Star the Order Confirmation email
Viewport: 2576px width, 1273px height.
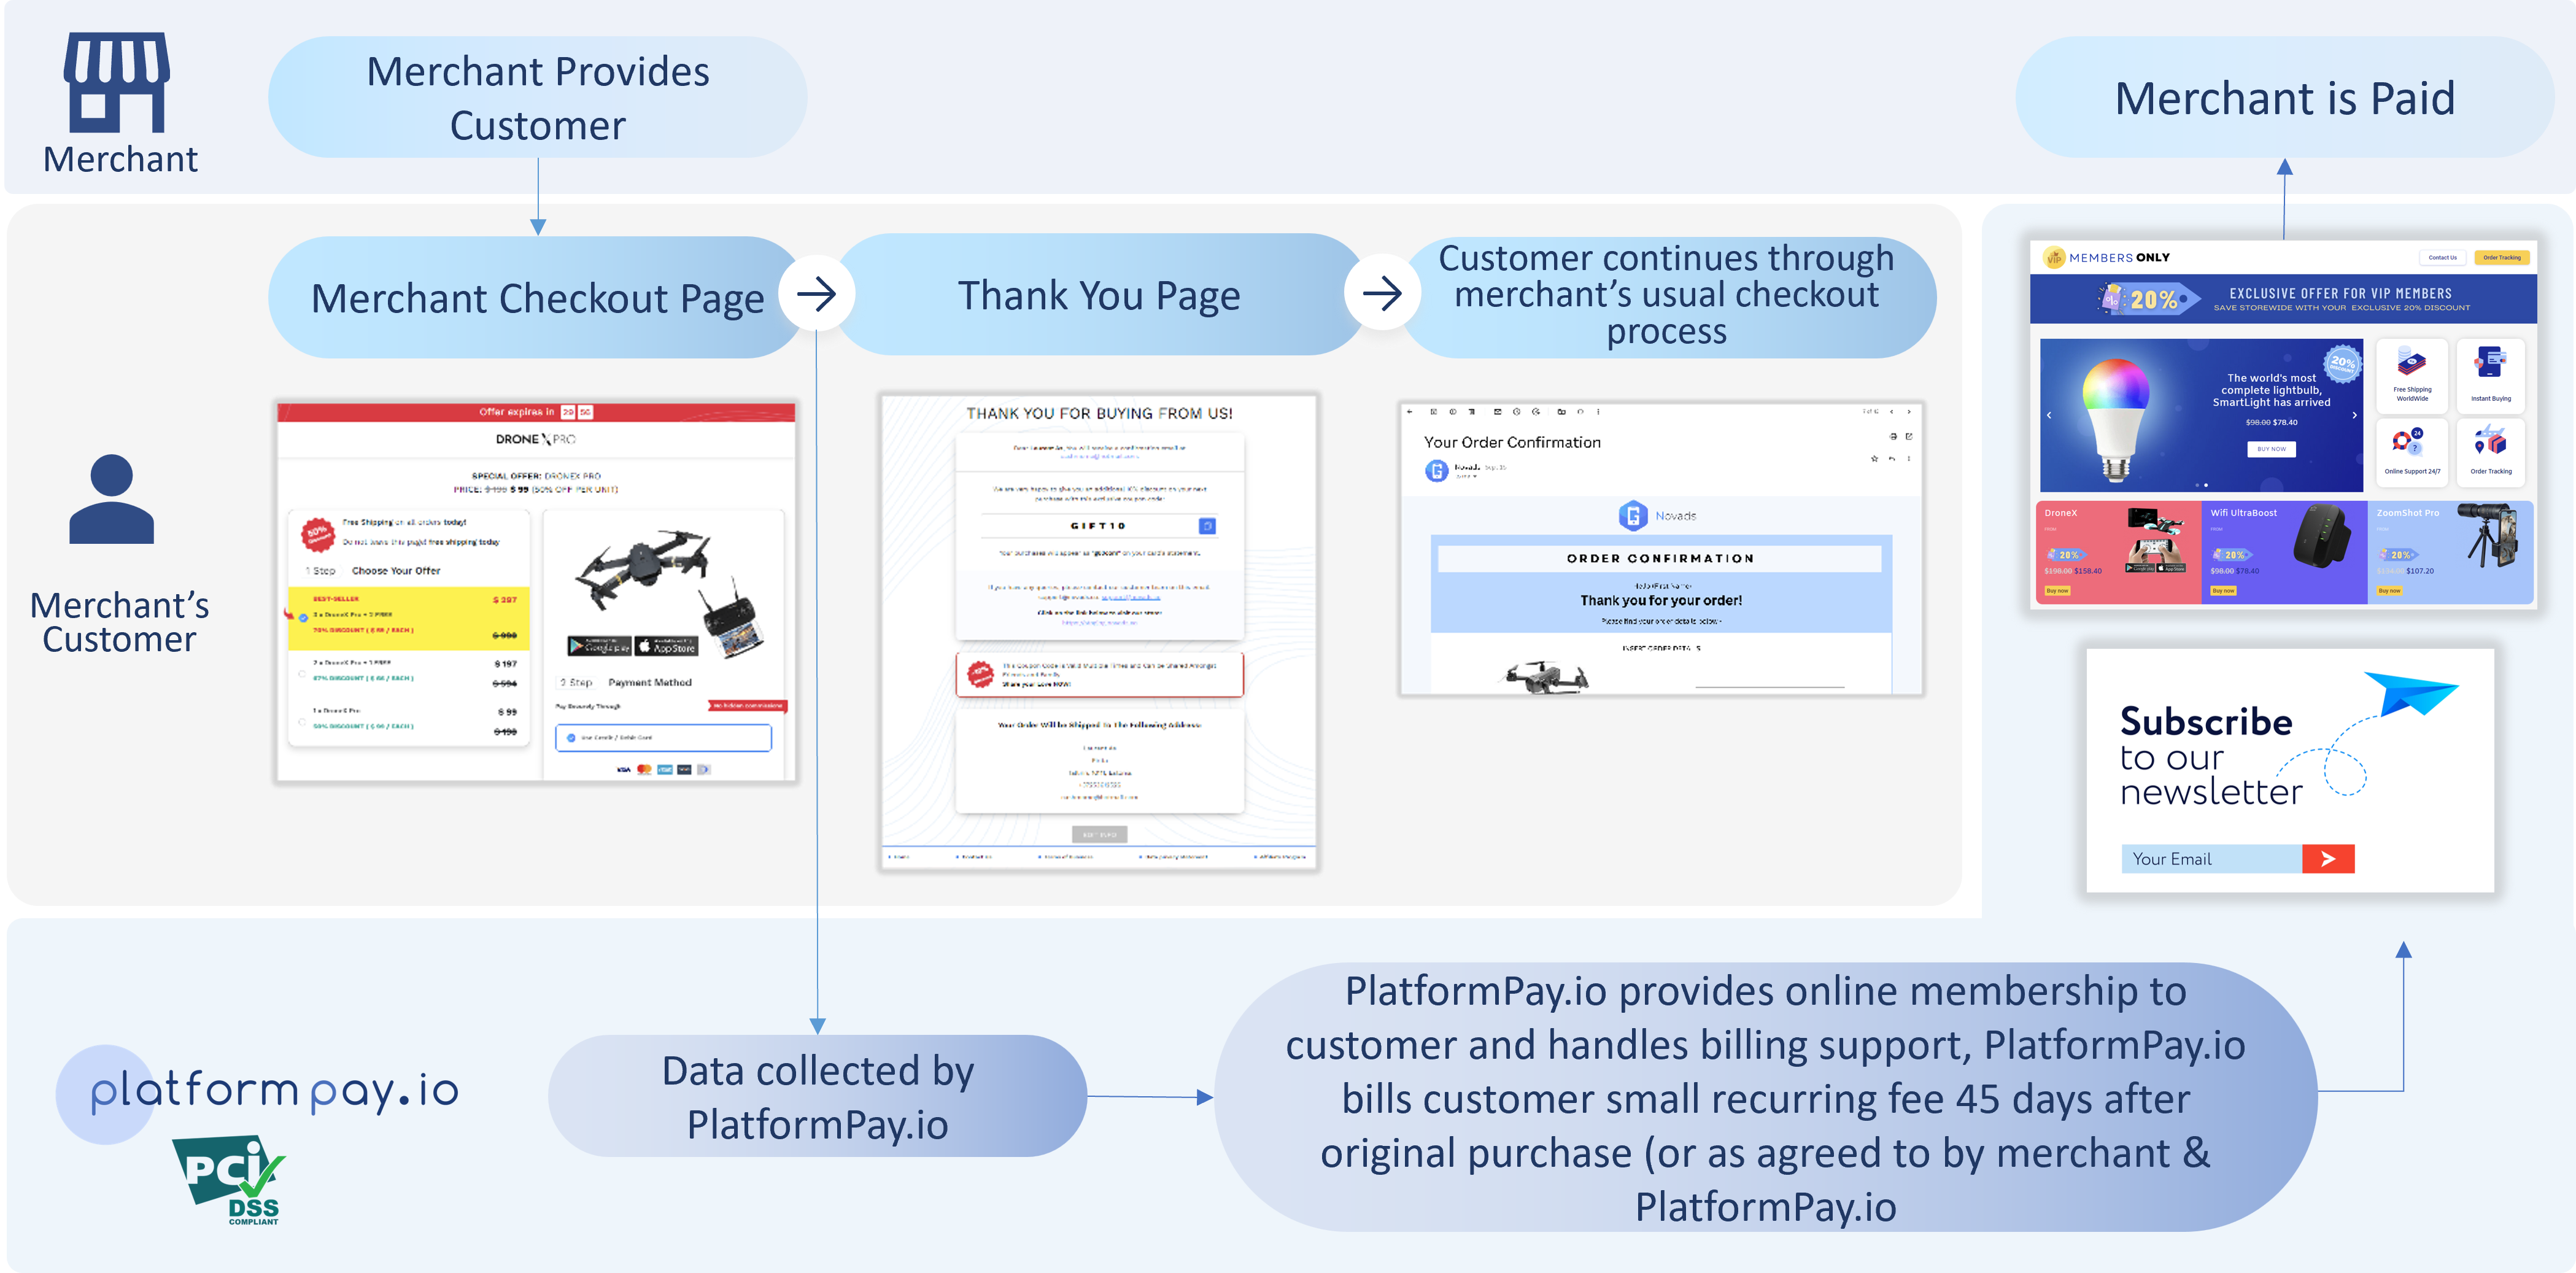(1875, 459)
